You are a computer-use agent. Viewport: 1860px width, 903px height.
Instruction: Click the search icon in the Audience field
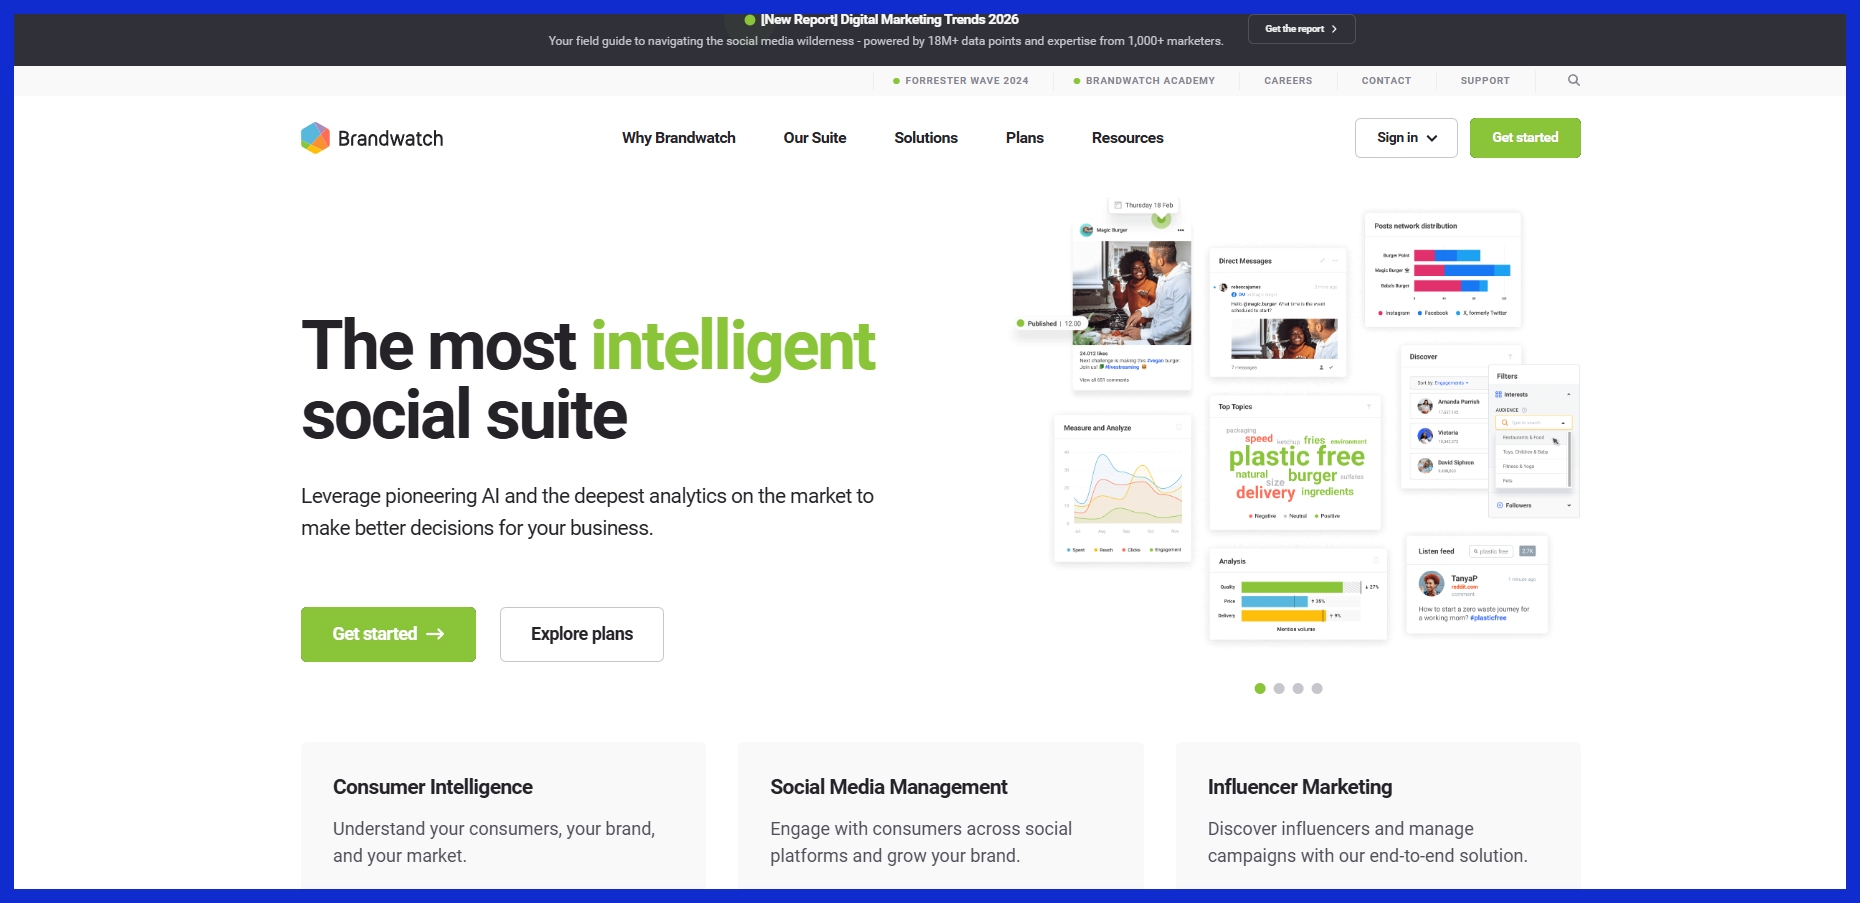1505,422
